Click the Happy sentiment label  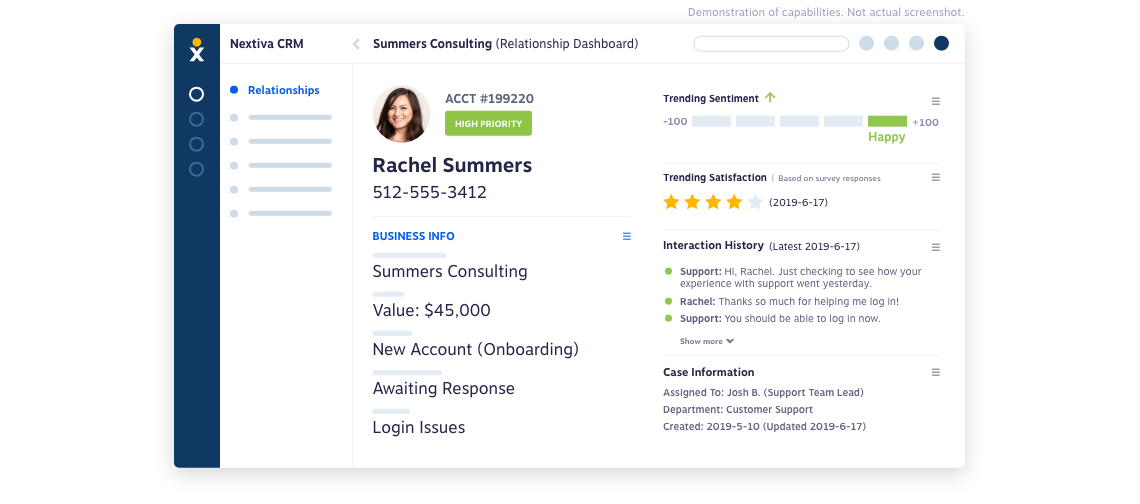[886, 137]
